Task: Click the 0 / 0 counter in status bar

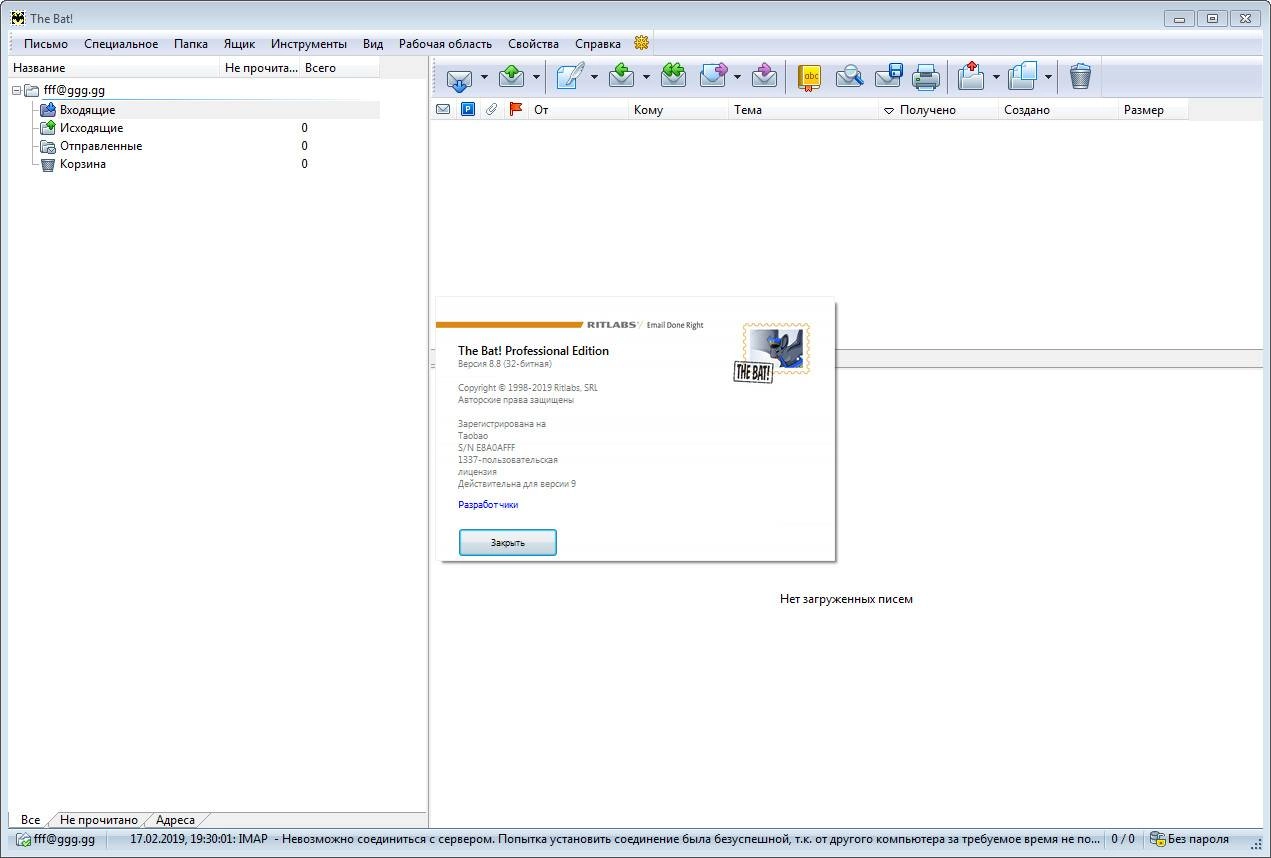Action: tap(1123, 839)
